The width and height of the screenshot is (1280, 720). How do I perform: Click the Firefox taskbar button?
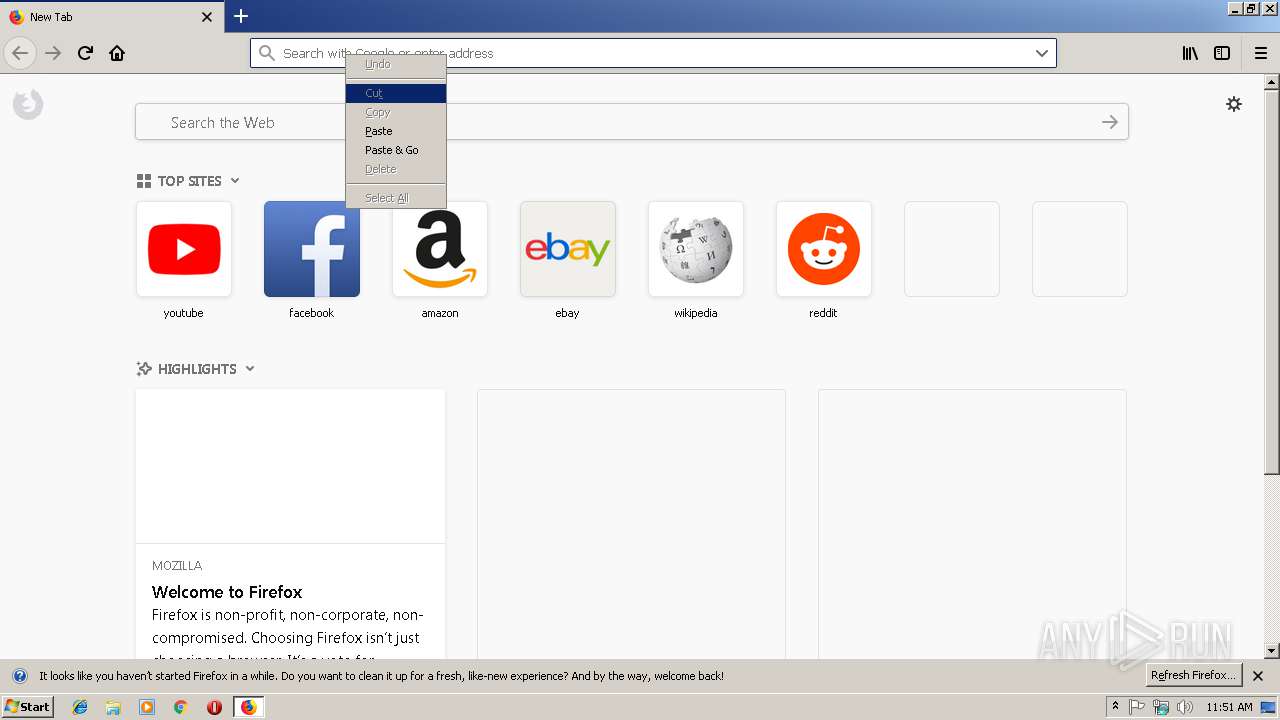pos(248,707)
